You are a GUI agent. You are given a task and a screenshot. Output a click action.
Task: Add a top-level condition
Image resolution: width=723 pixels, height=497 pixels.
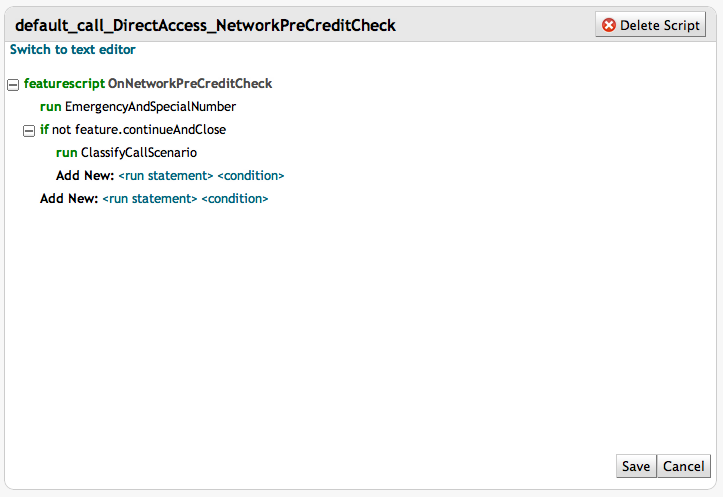pos(235,199)
